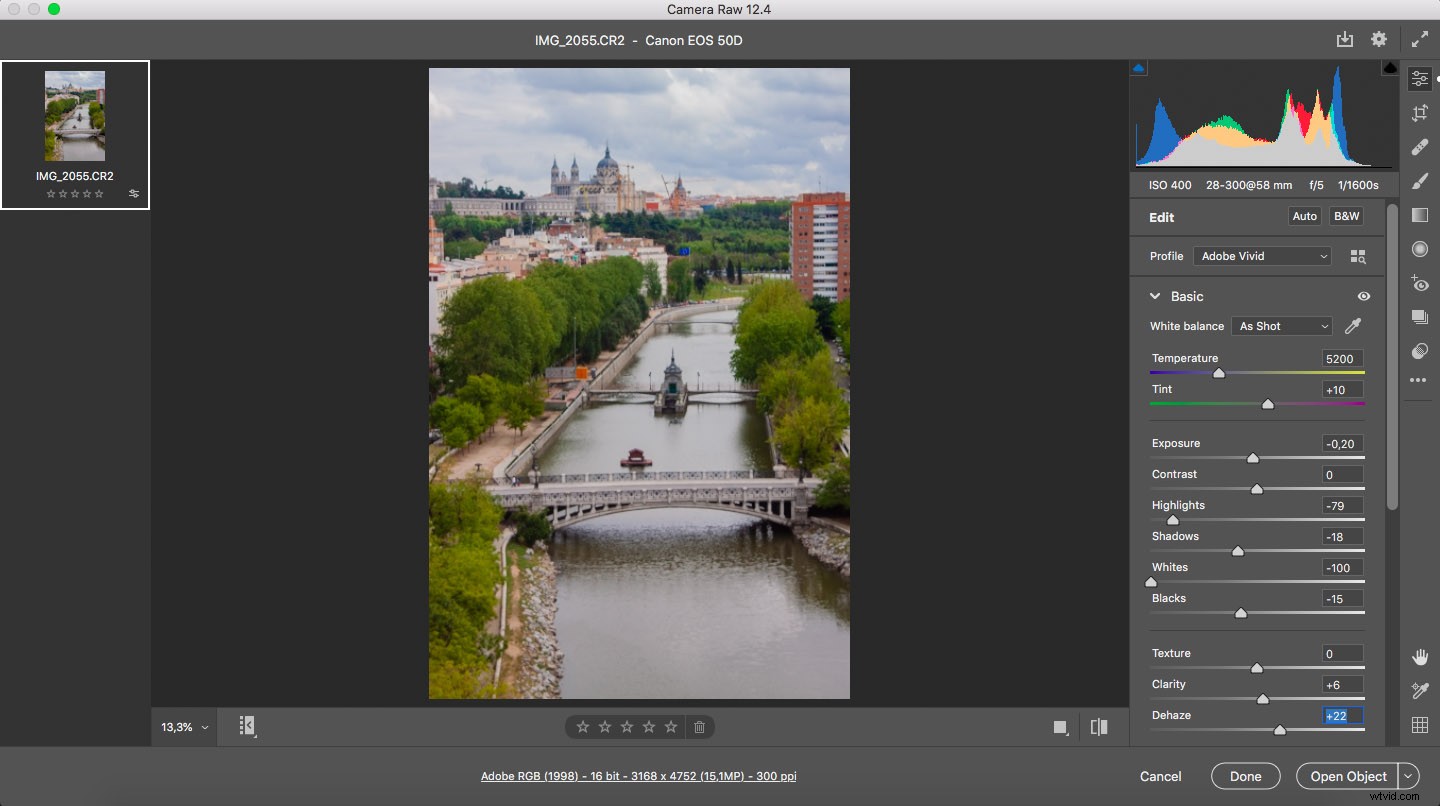Click the save/export image icon
Screen dimensions: 1440x806
[x=1345, y=38]
